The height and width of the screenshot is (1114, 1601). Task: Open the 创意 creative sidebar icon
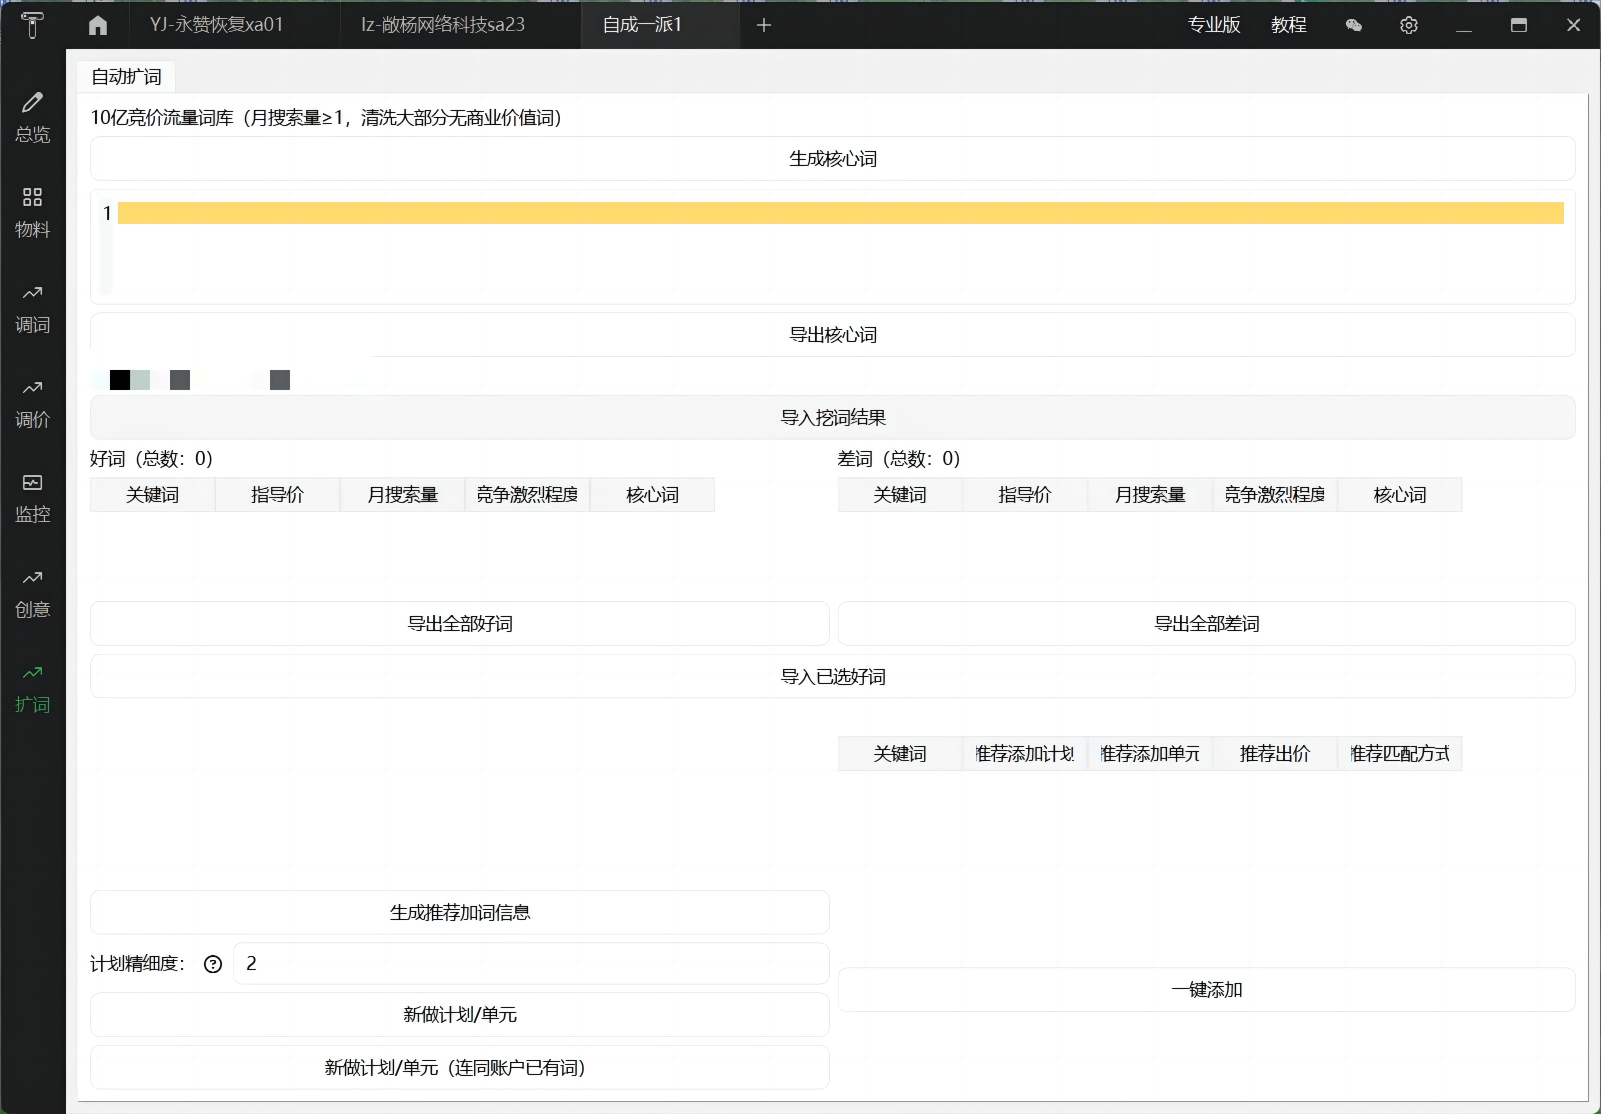coord(32,593)
